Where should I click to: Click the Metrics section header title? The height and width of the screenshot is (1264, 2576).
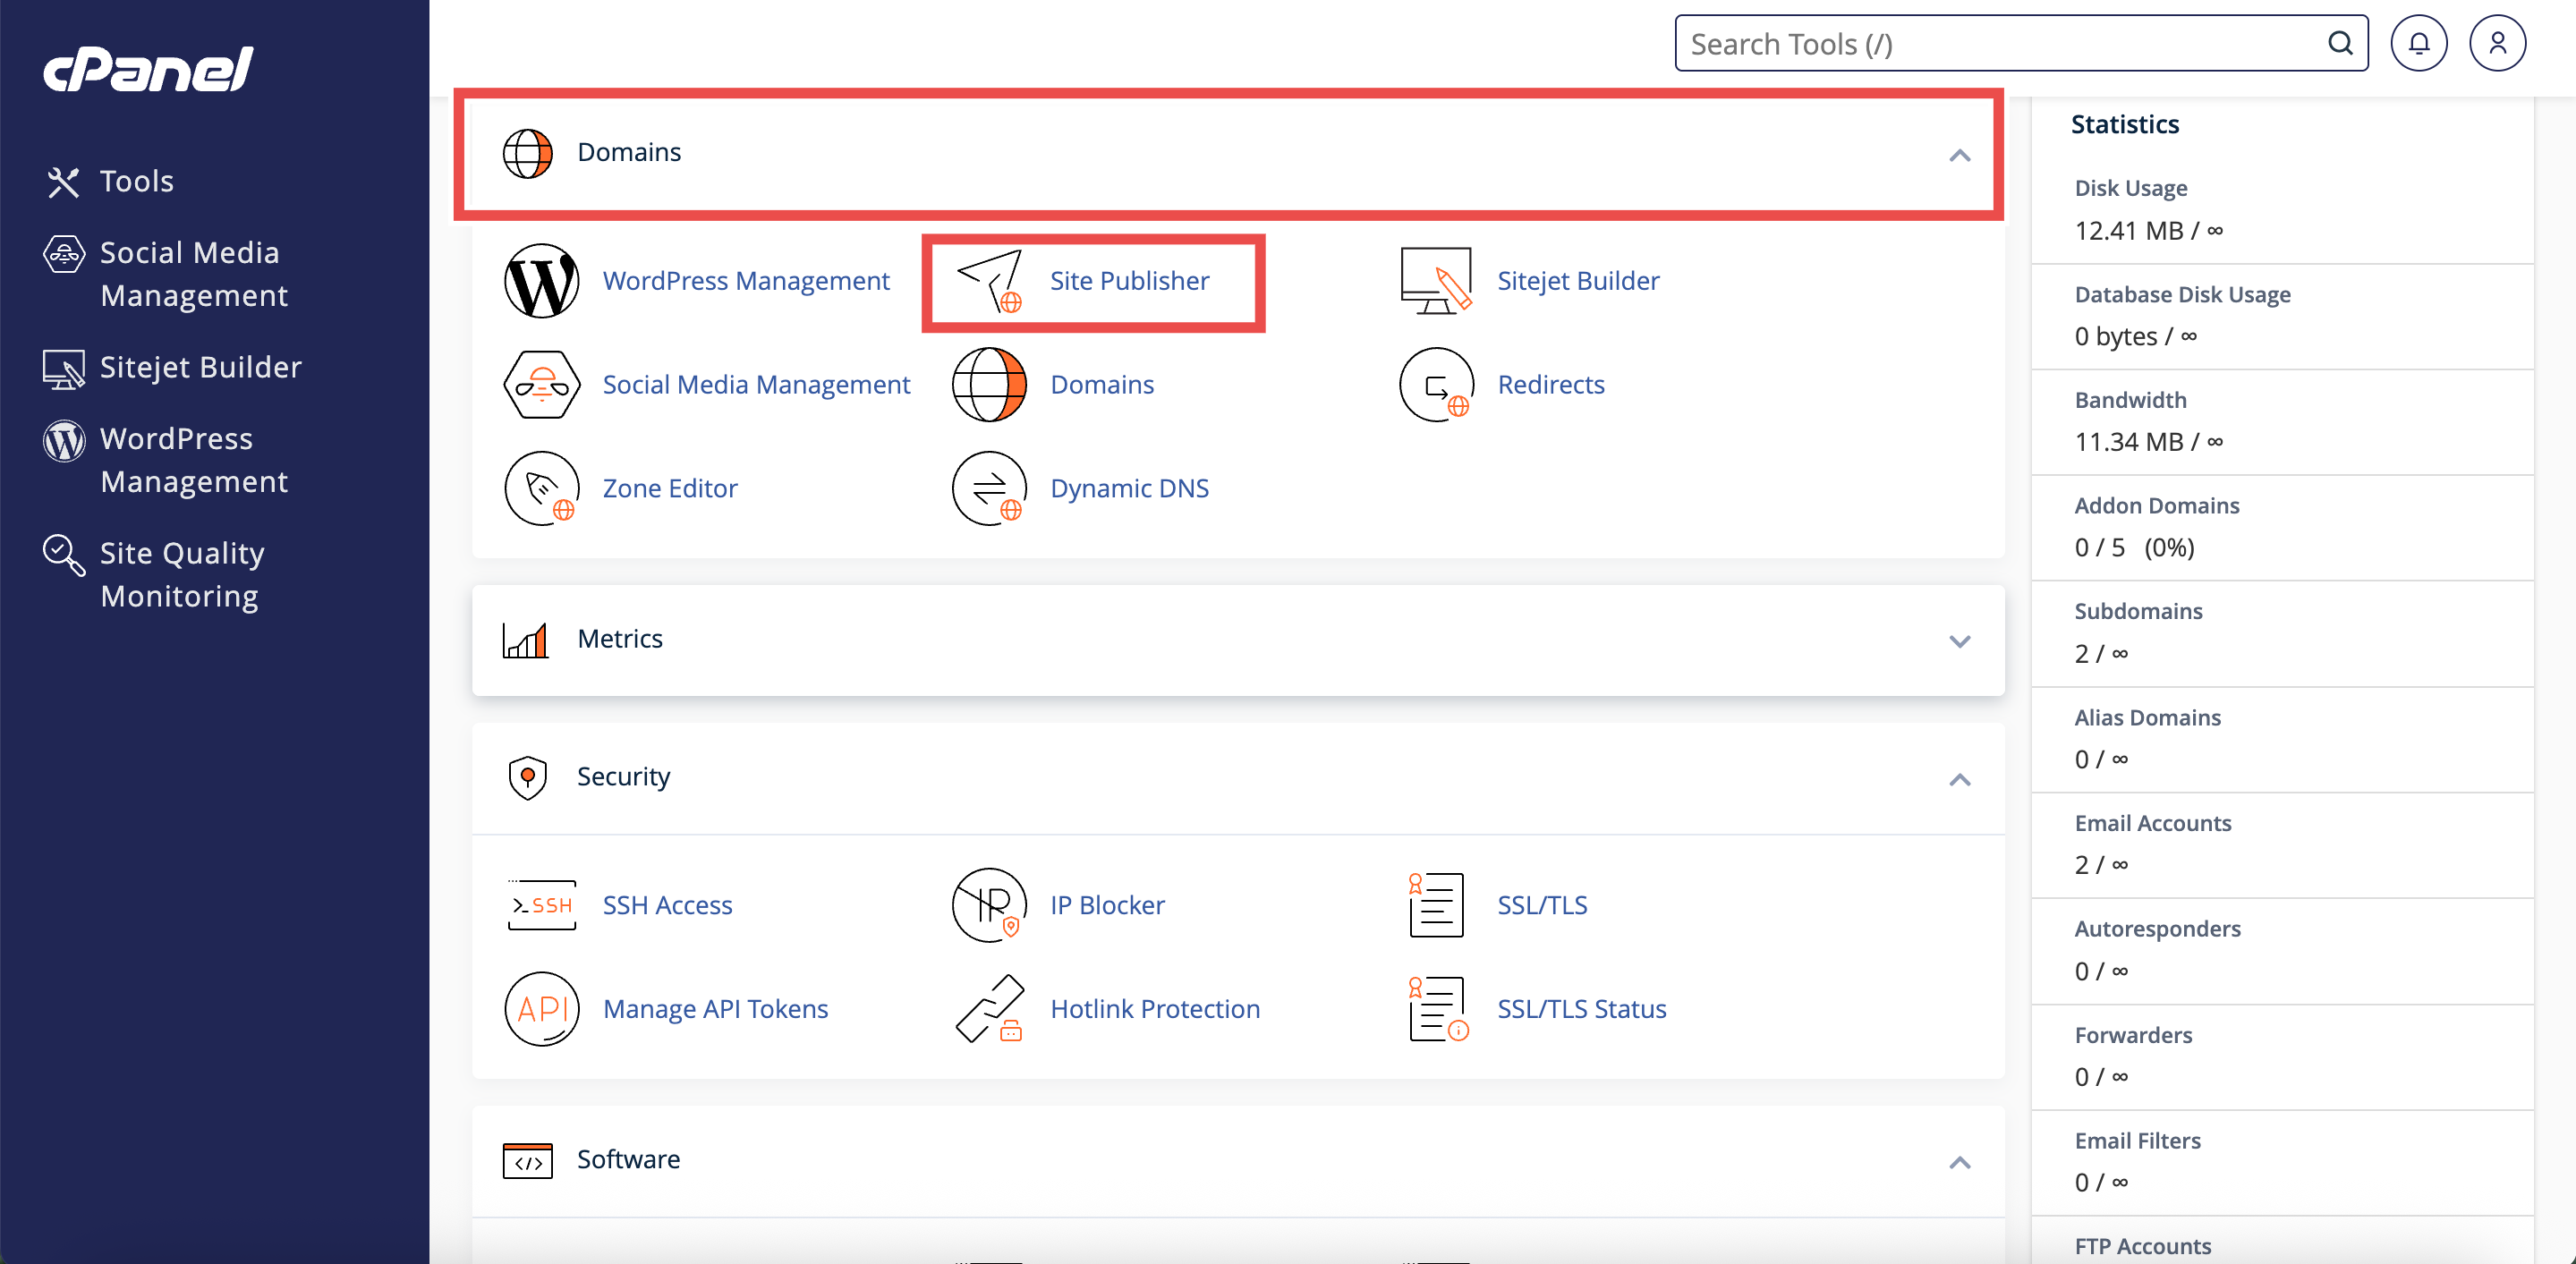pos(620,639)
